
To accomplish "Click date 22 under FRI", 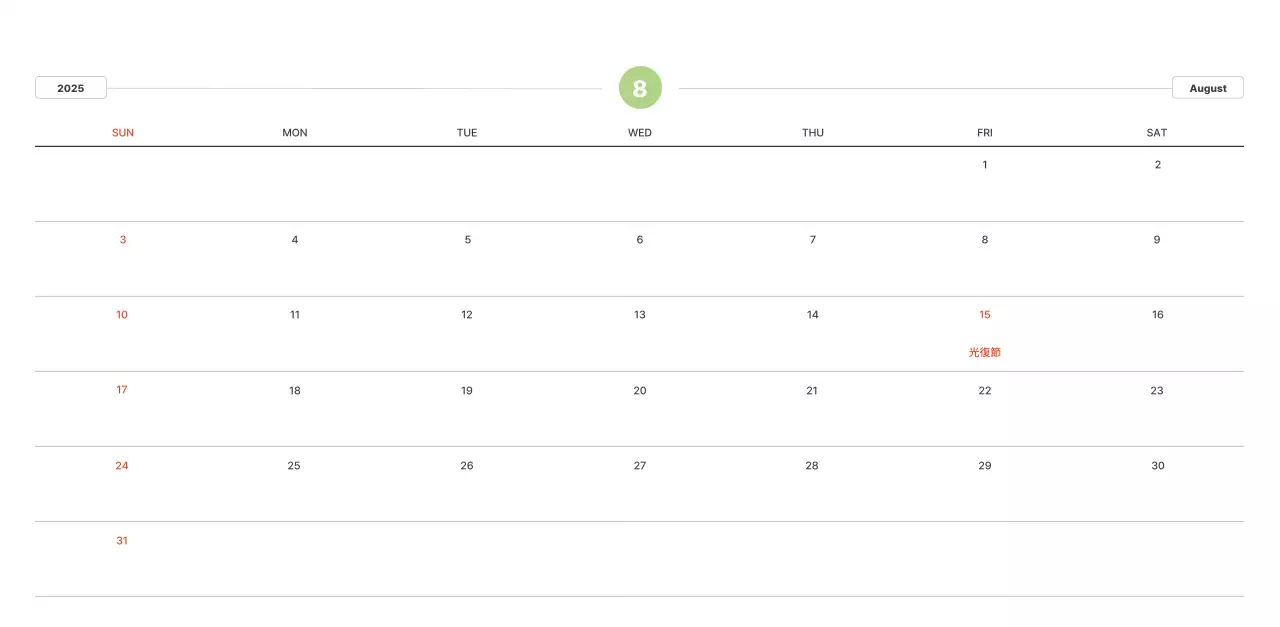I will pos(985,391).
